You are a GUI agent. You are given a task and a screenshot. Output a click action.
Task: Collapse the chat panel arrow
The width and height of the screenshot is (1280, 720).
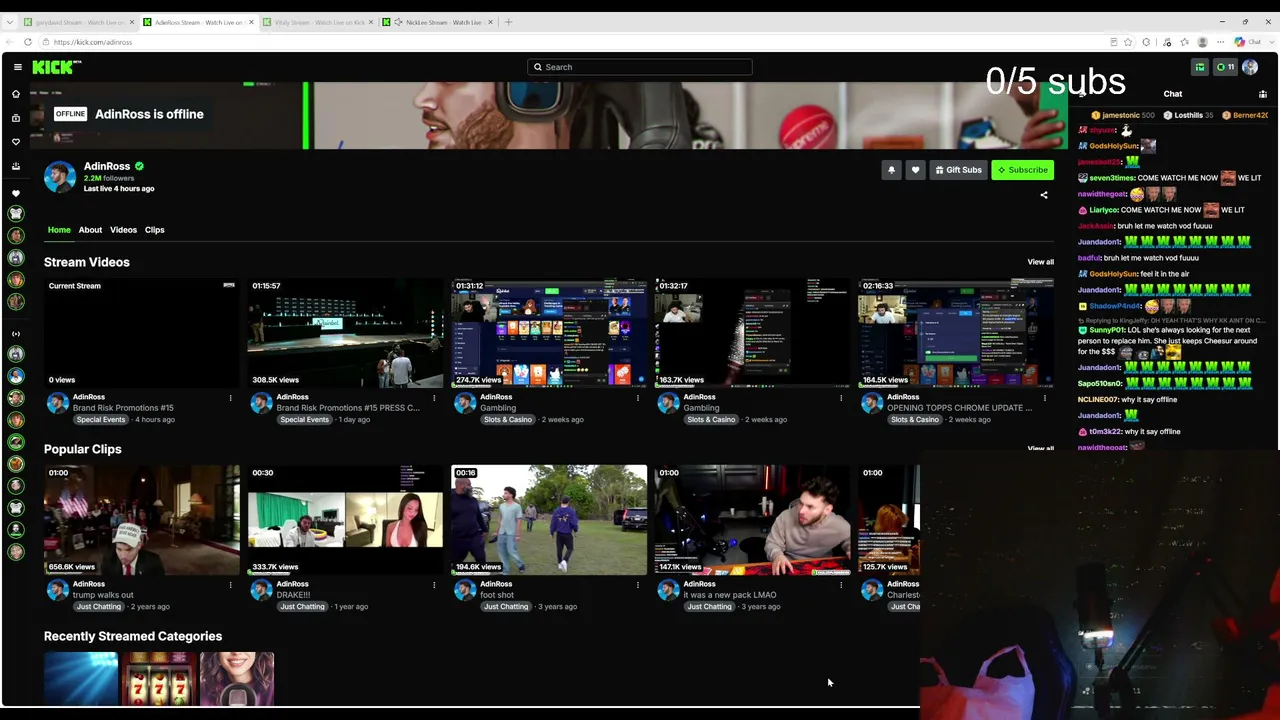(1082, 94)
